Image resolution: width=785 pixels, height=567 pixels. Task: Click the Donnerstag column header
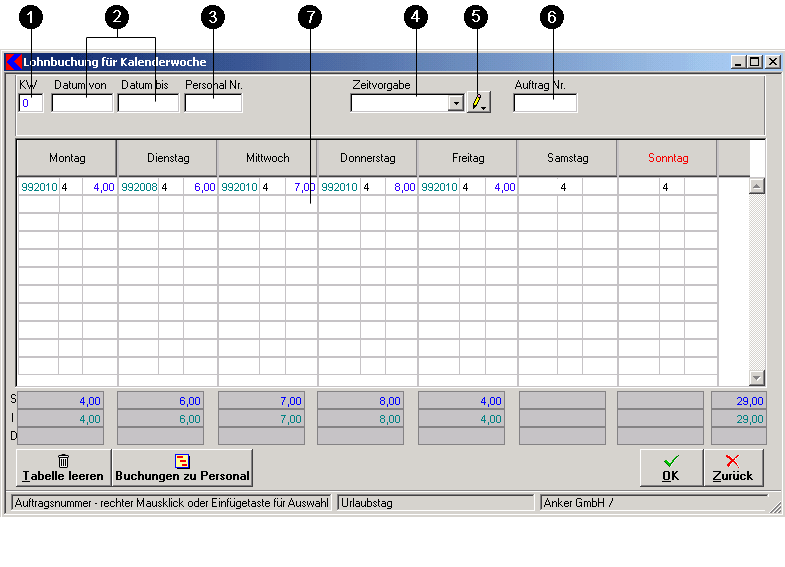[367, 158]
